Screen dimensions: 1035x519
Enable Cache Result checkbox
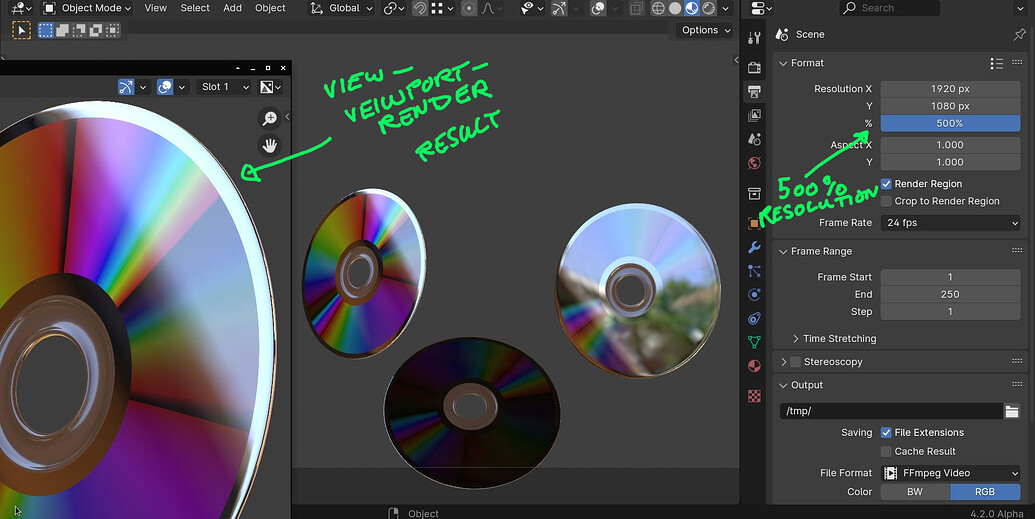(886, 451)
